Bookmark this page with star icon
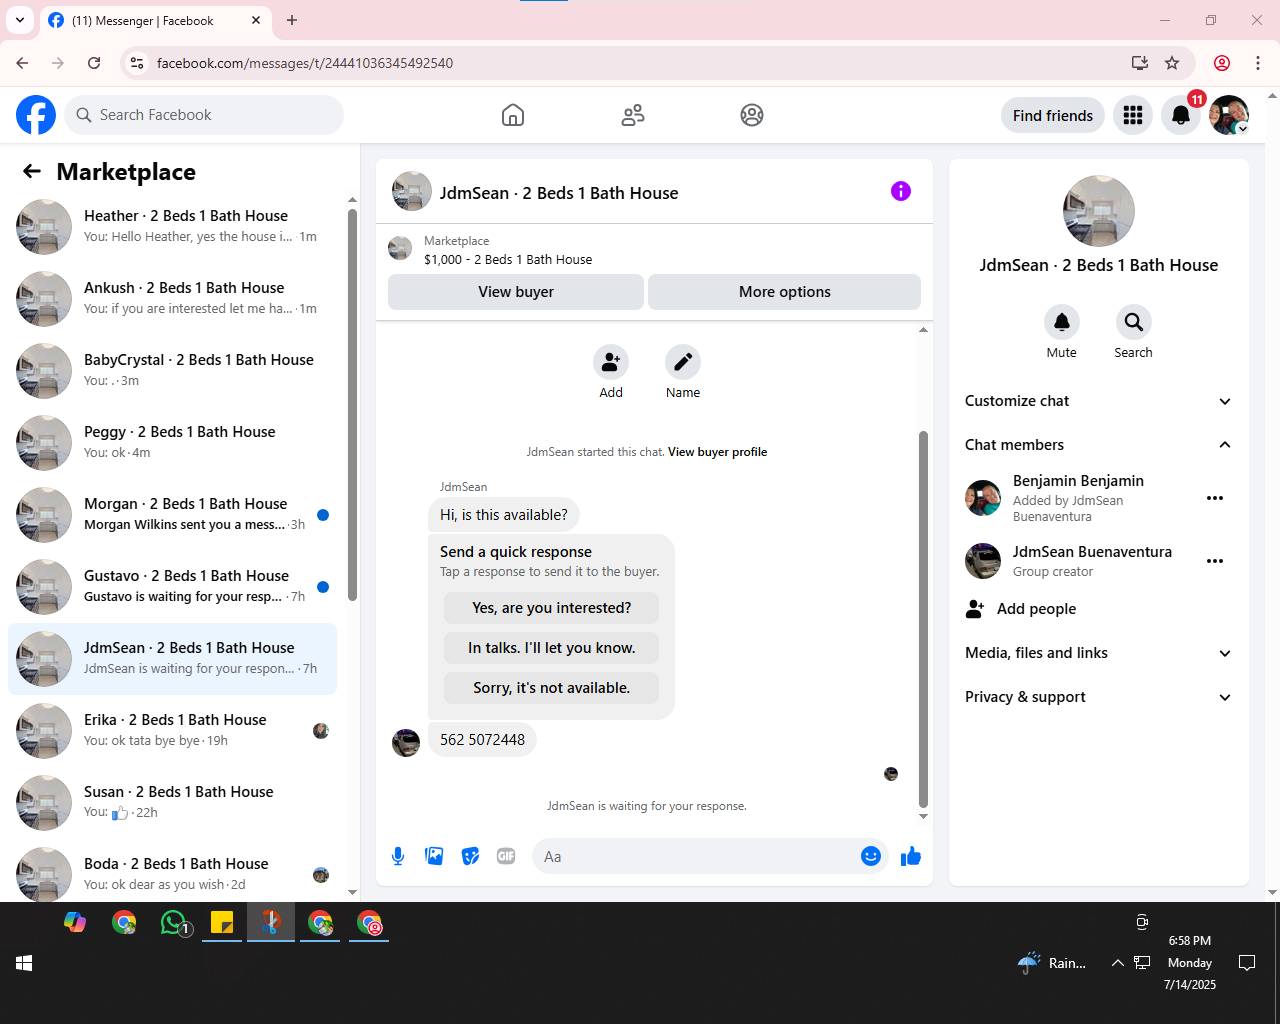This screenshot has width=1280, height=1024. click(1172, 63)
